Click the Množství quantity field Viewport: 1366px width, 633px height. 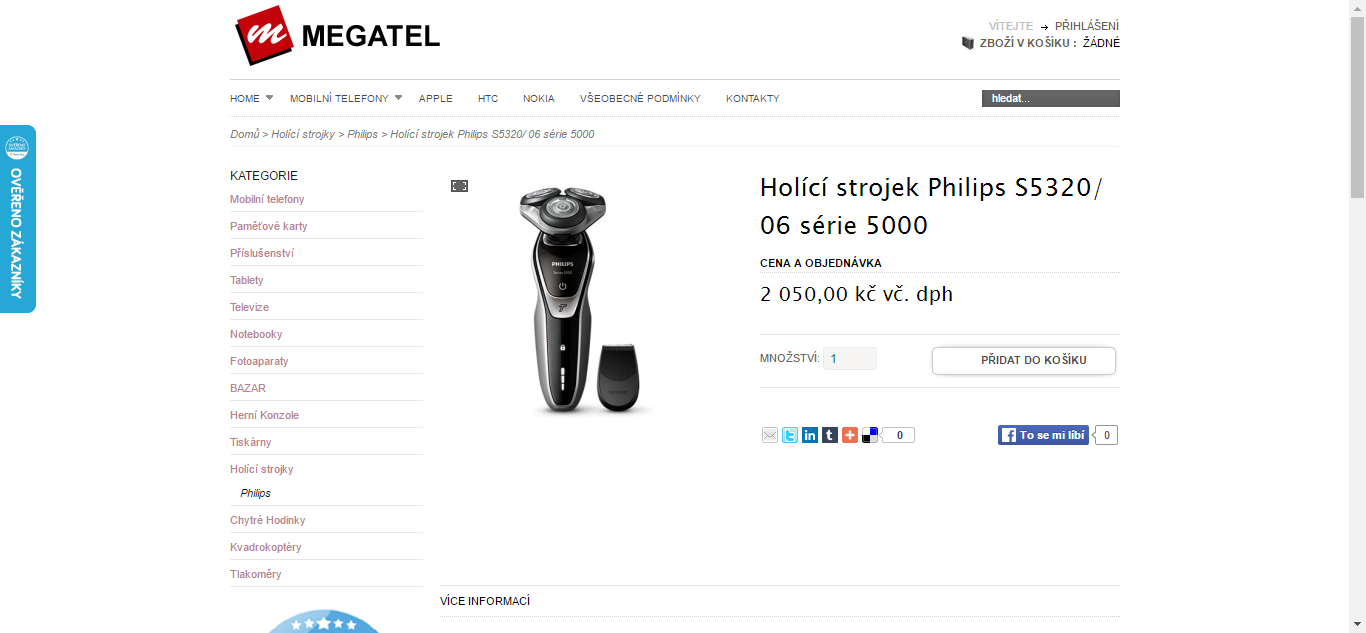[850, 358]
